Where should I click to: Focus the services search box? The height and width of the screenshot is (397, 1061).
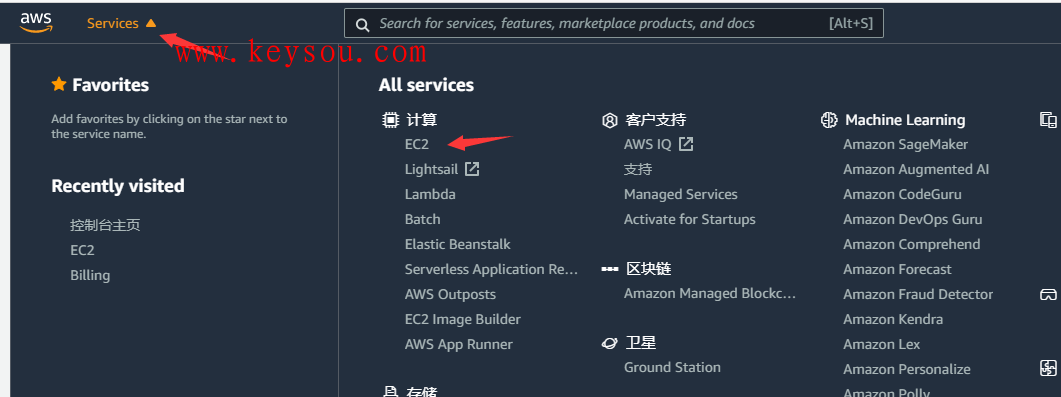point(613,23)
